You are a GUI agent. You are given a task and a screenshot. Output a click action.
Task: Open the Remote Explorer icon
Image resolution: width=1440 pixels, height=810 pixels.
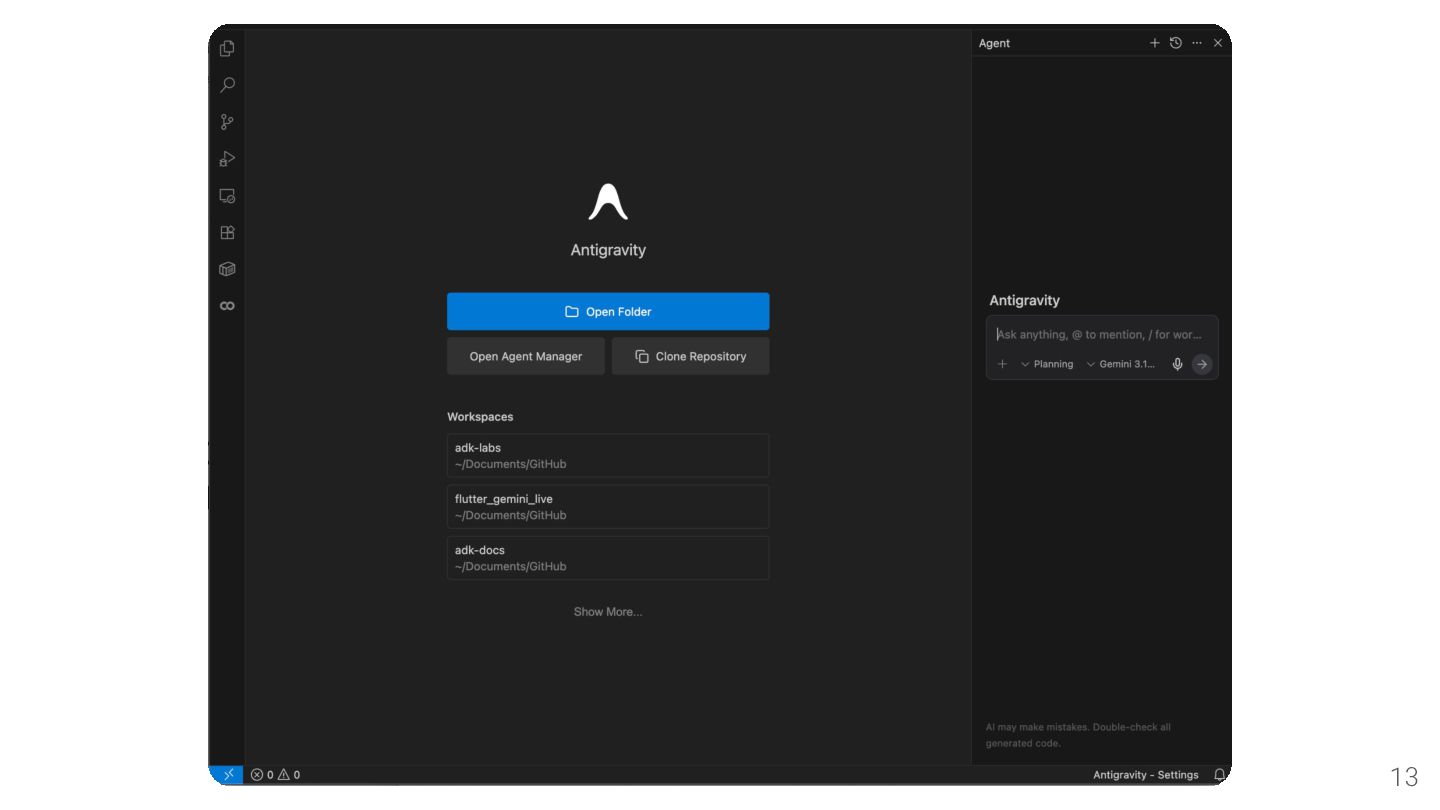[227, 196]
